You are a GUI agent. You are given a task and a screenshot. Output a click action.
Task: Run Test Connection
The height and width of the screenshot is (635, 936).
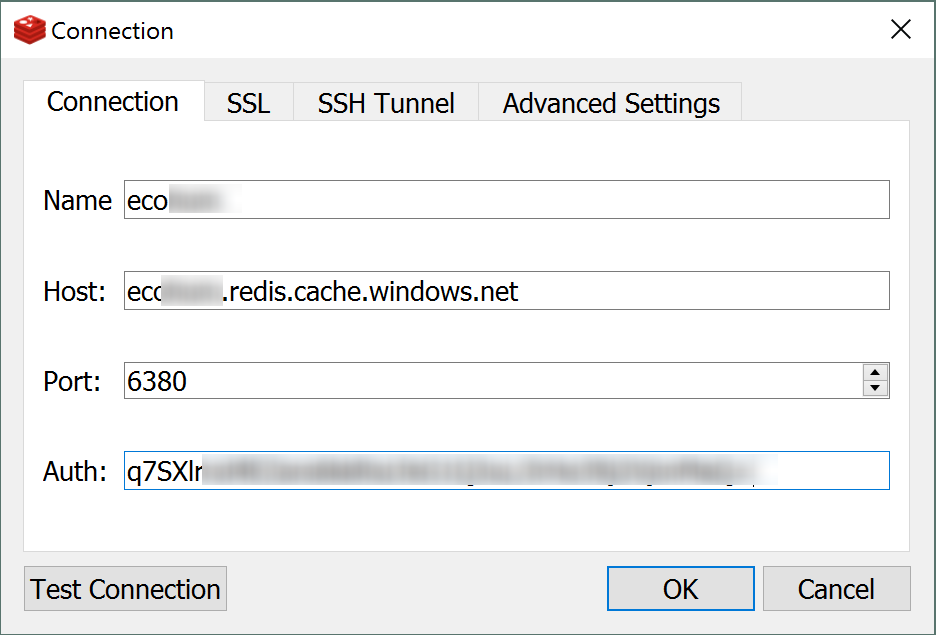click(125, 589)
